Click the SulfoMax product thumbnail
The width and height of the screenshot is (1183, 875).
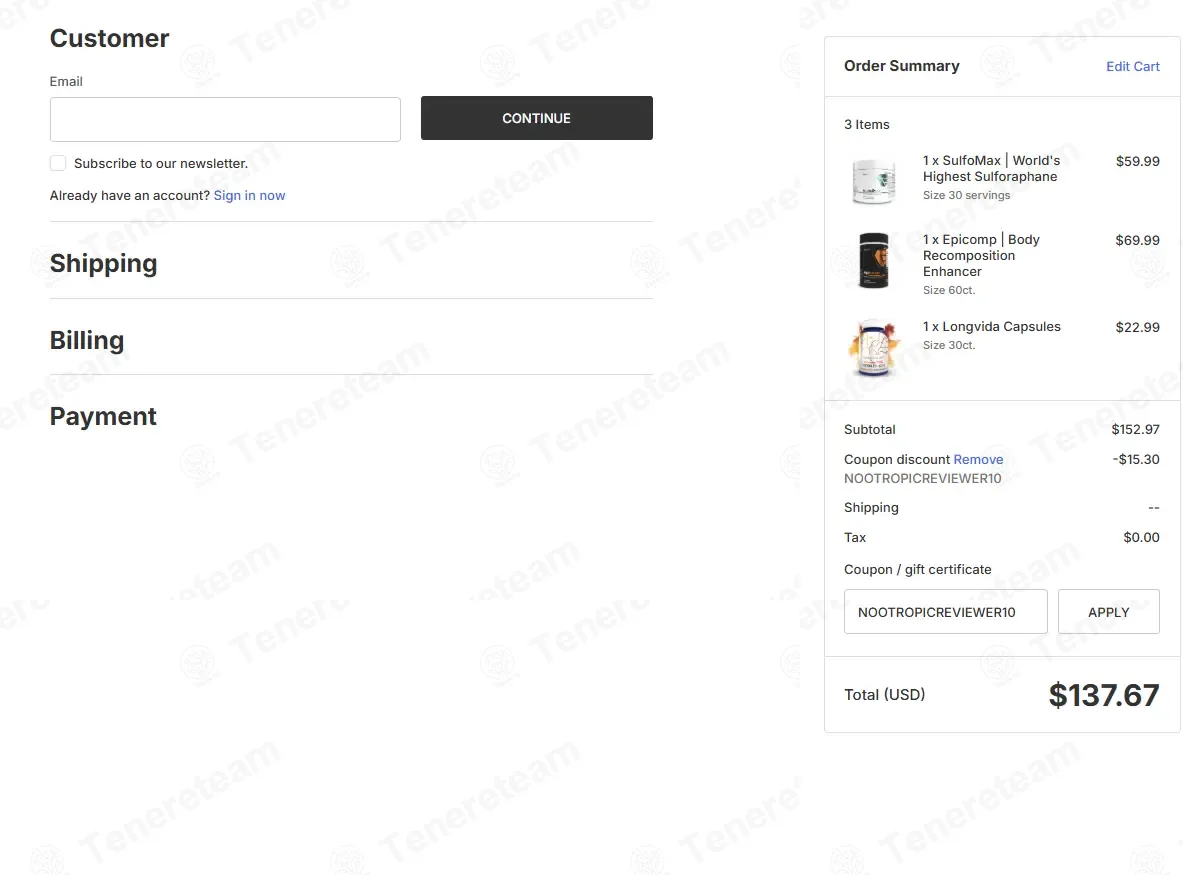tap(874, 181)
